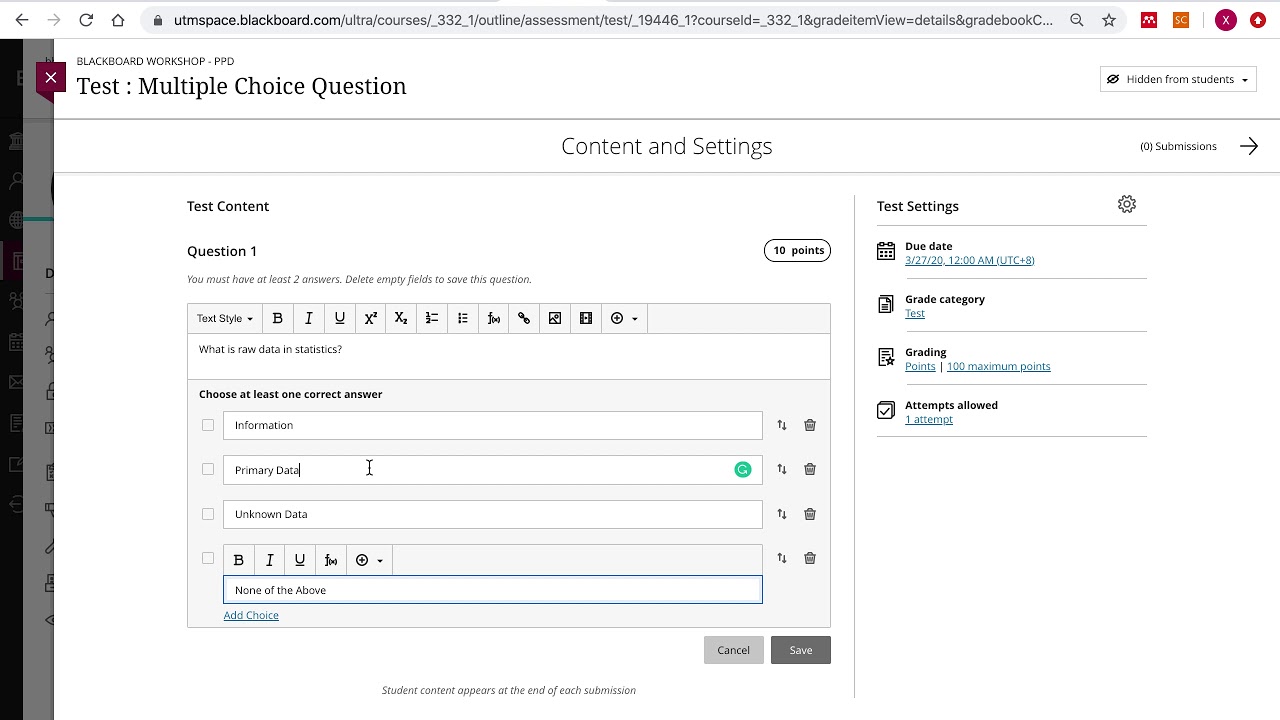1280x720 pixels.
Task: Reorder the 'Unknown Data' answer choice
Action: point(782,514)
